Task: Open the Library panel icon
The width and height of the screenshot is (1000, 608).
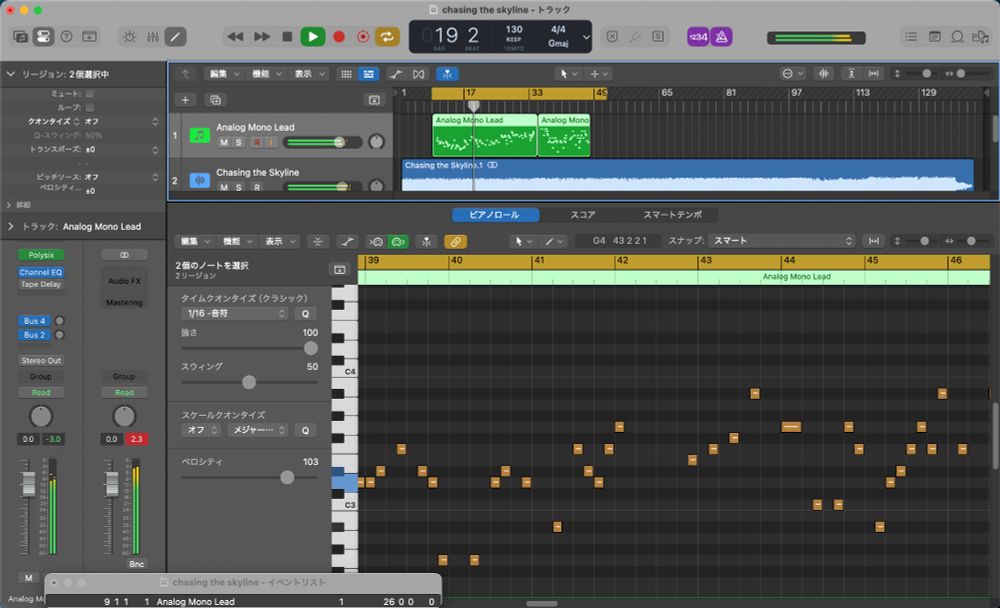Action: coord(20,37)
